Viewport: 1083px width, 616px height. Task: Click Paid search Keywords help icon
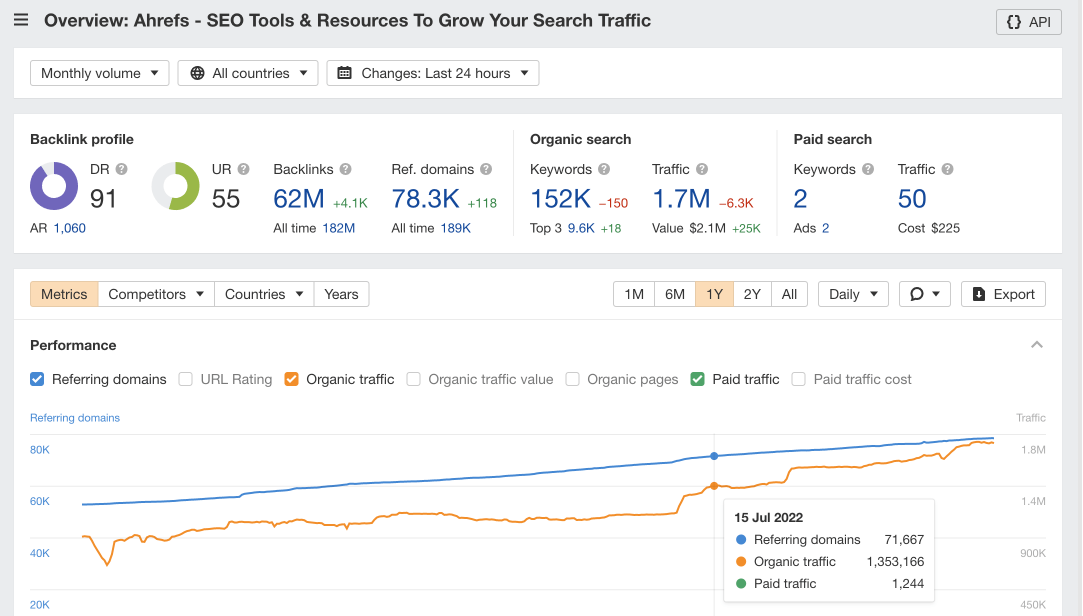(868, 169)
